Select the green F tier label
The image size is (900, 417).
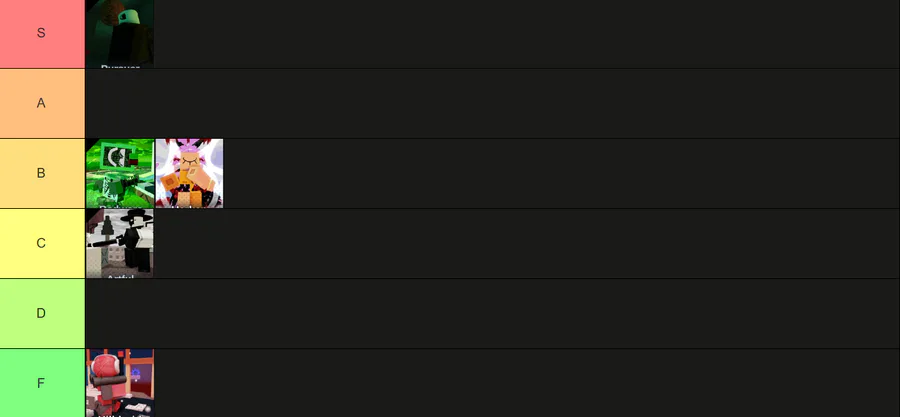[x=42, y=383]
